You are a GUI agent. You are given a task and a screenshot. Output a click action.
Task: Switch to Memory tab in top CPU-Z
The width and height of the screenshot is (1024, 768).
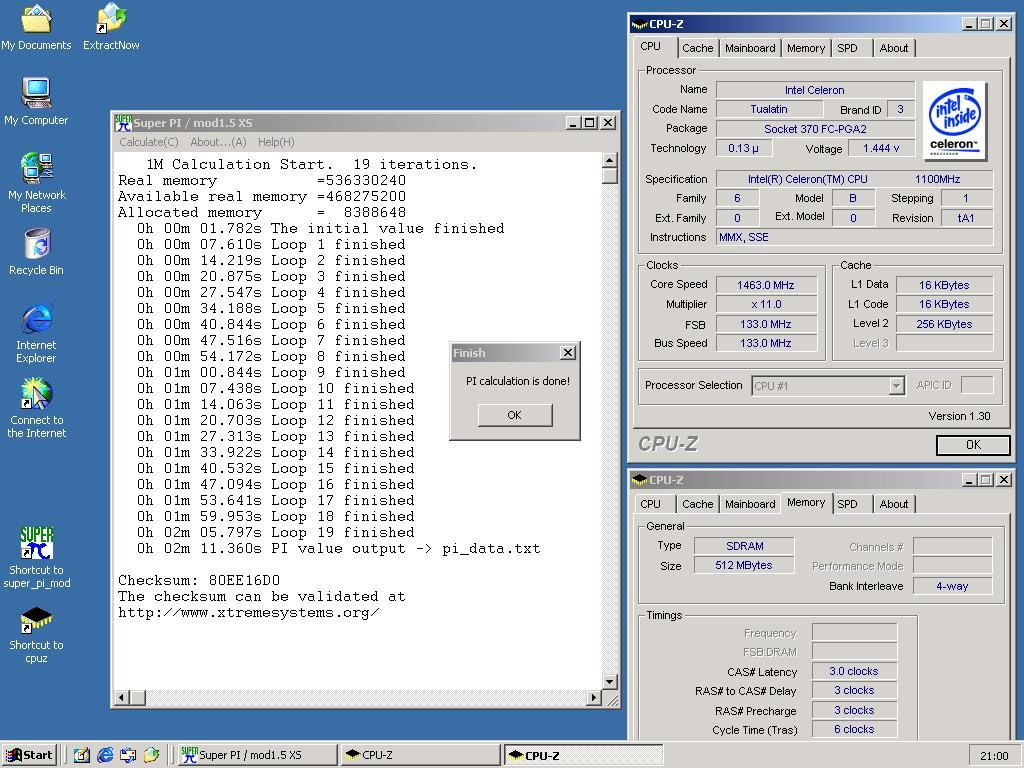point(806,48)
